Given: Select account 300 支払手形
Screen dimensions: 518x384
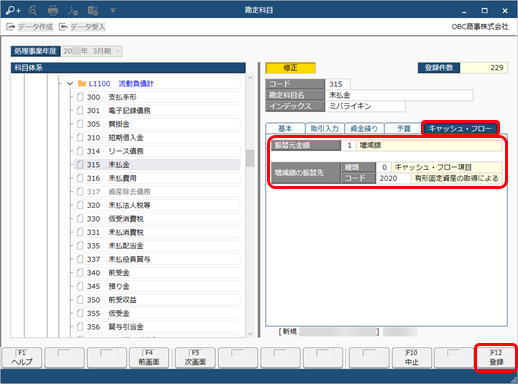Looking at the screenshot, I should 157,97.
